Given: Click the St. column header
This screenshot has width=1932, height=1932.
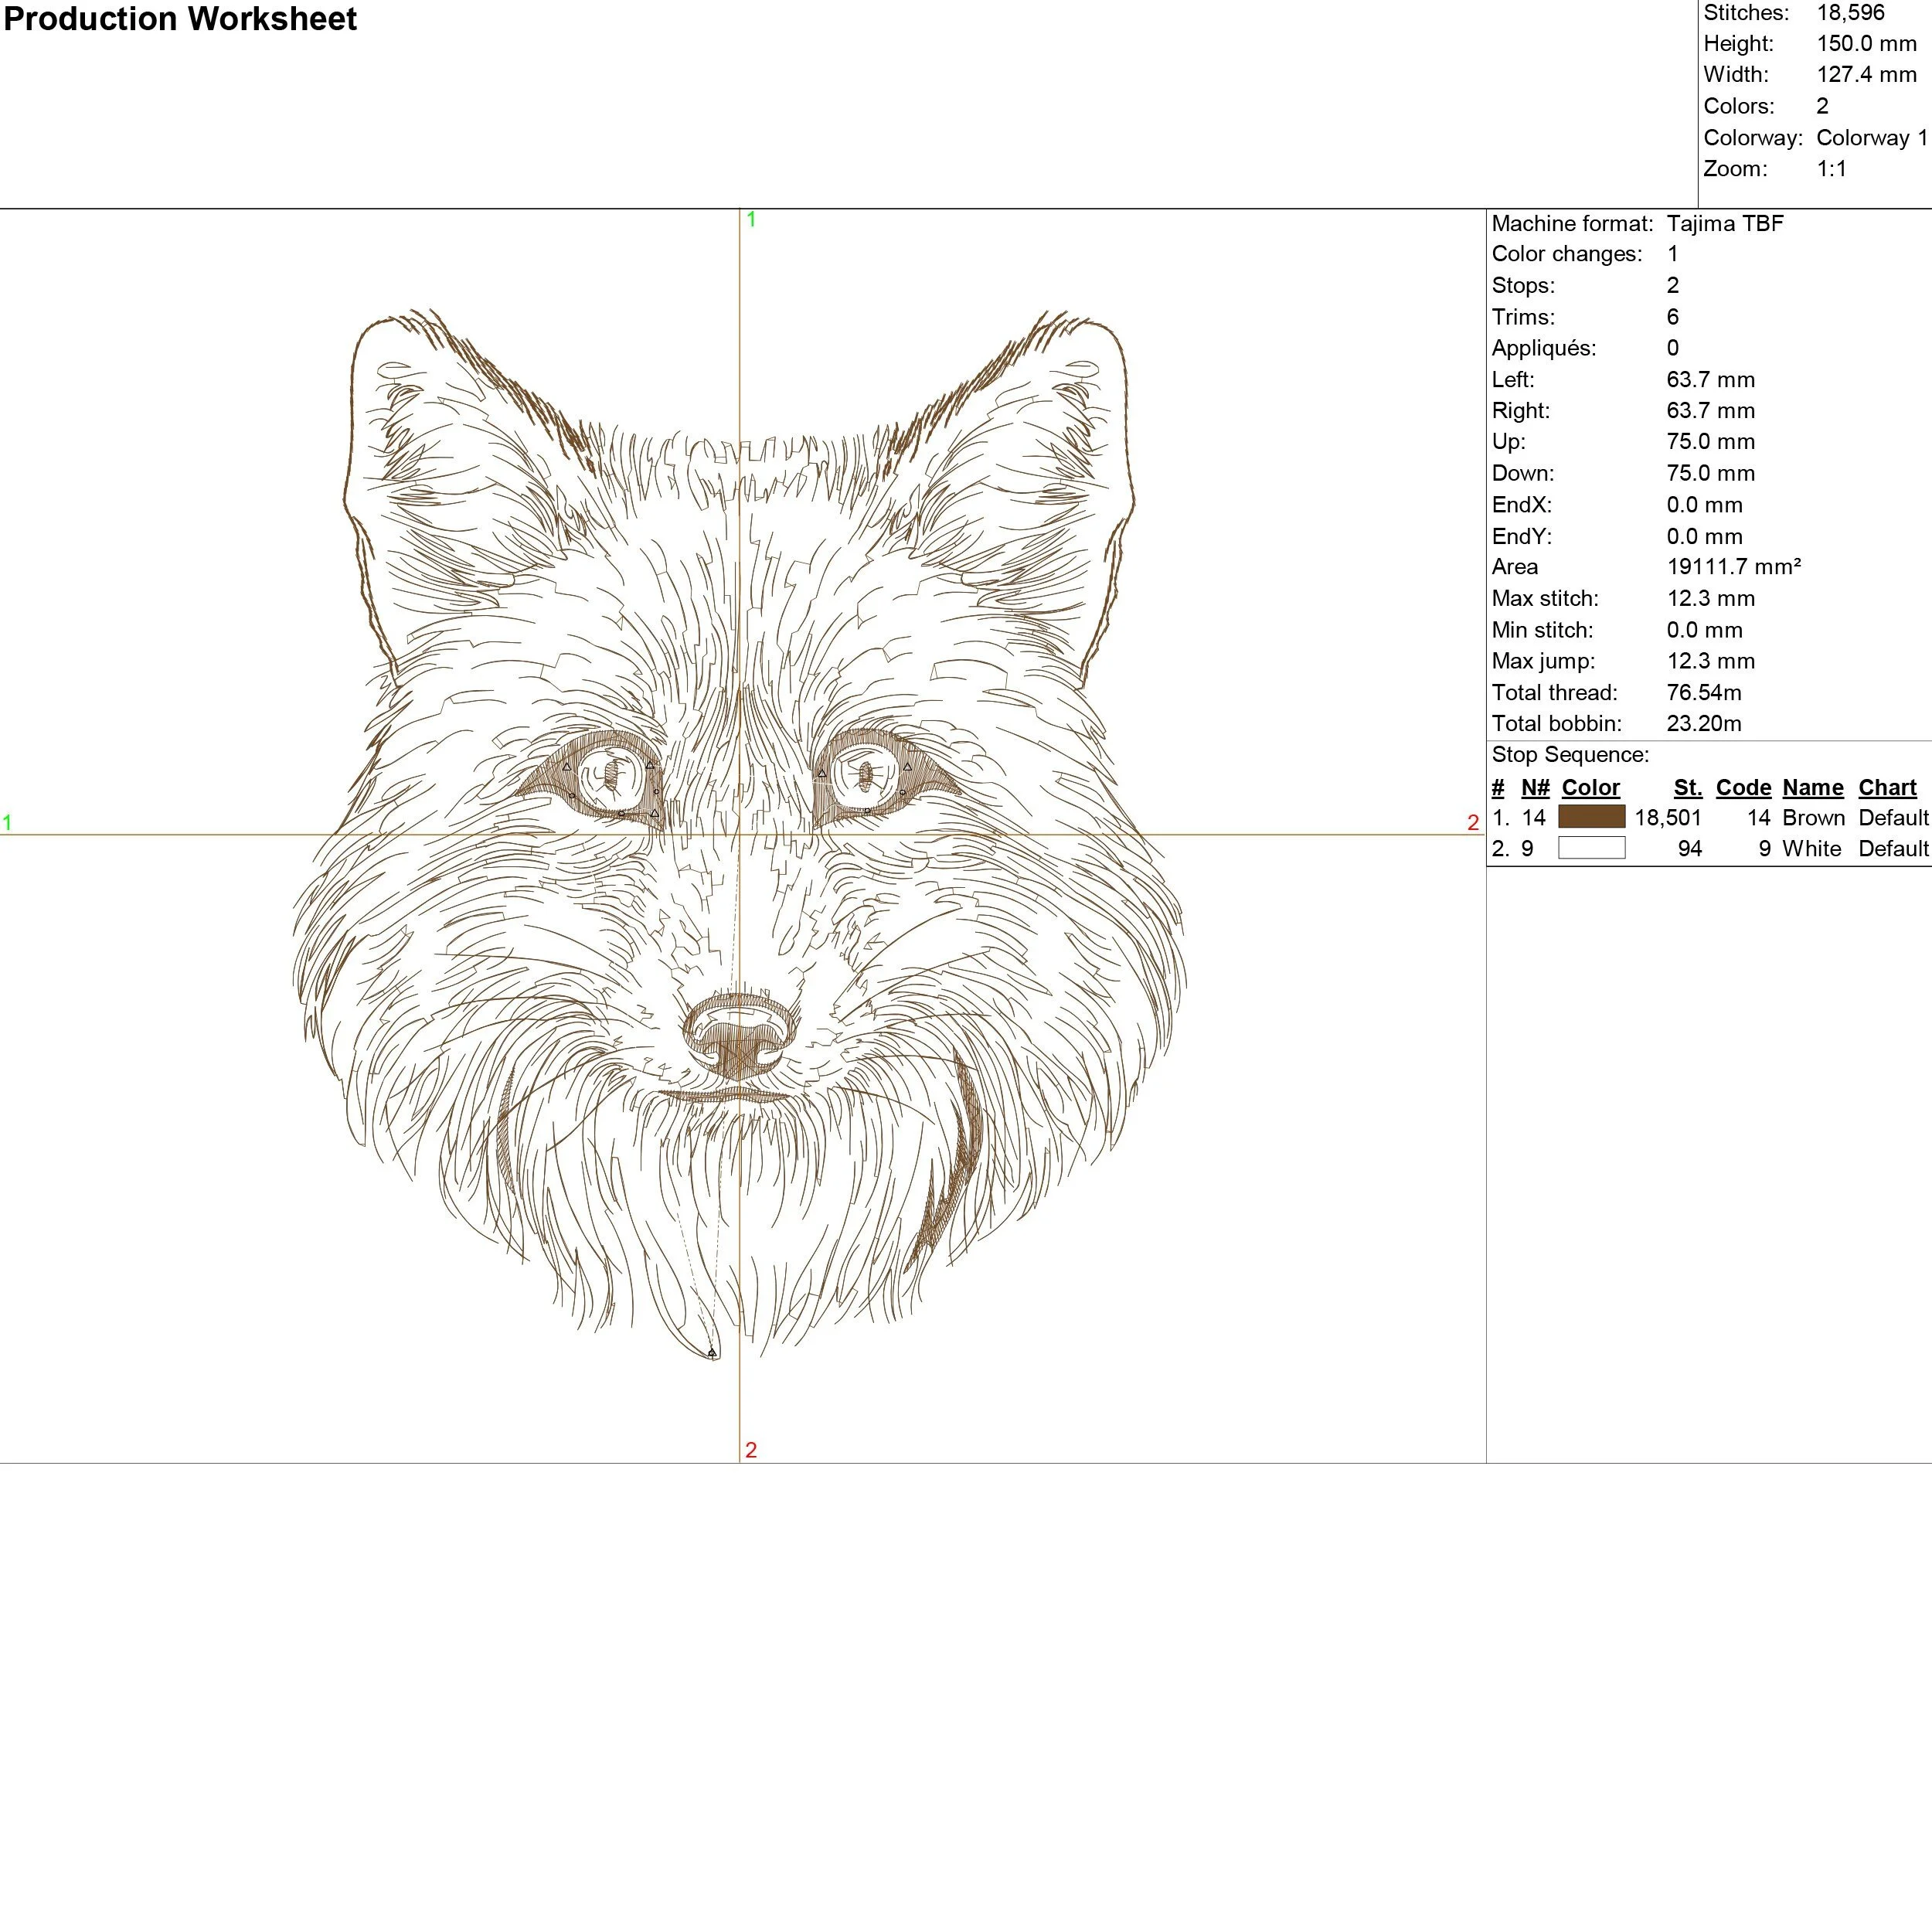Looking at the screenshot, I should click(1687, 787).
